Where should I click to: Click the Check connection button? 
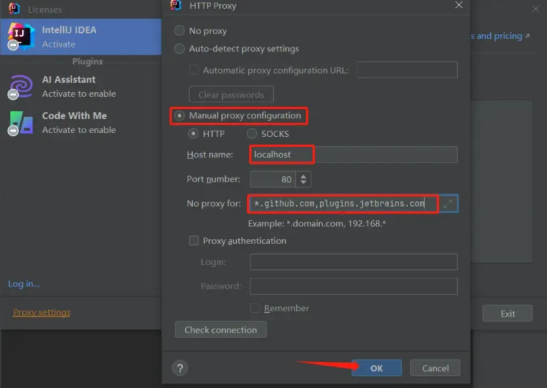221,330
